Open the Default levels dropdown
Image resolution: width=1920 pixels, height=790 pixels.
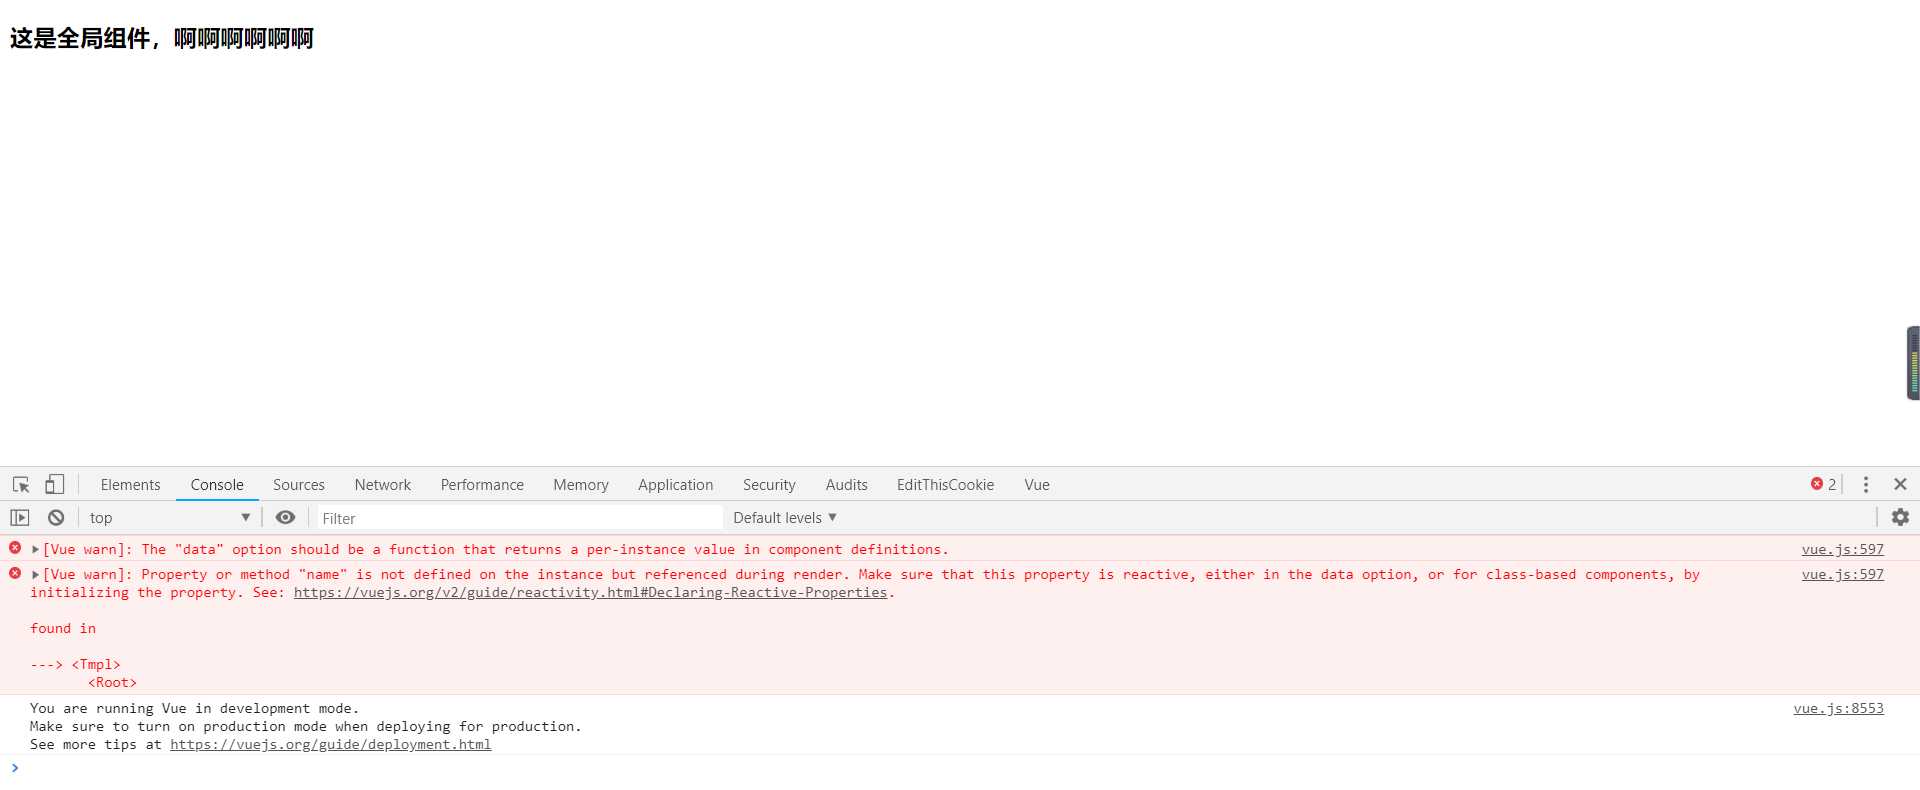tap(784, 518)
